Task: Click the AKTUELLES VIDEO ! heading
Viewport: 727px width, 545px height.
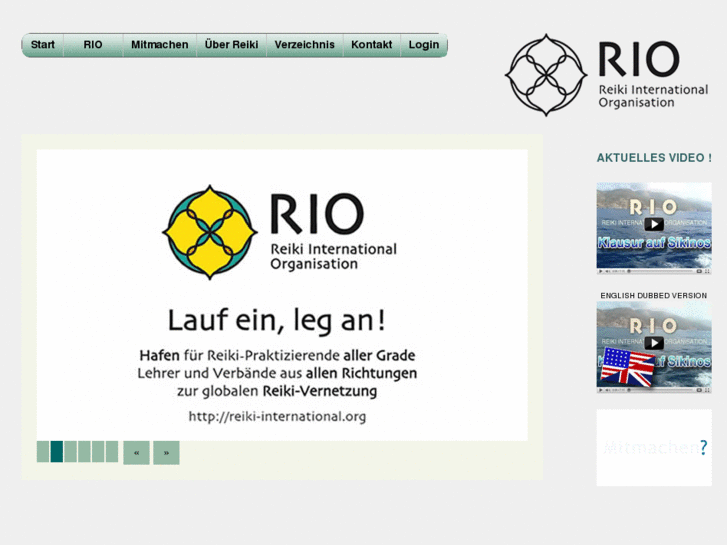Action: pyautogui.click(x=654, y=158)
